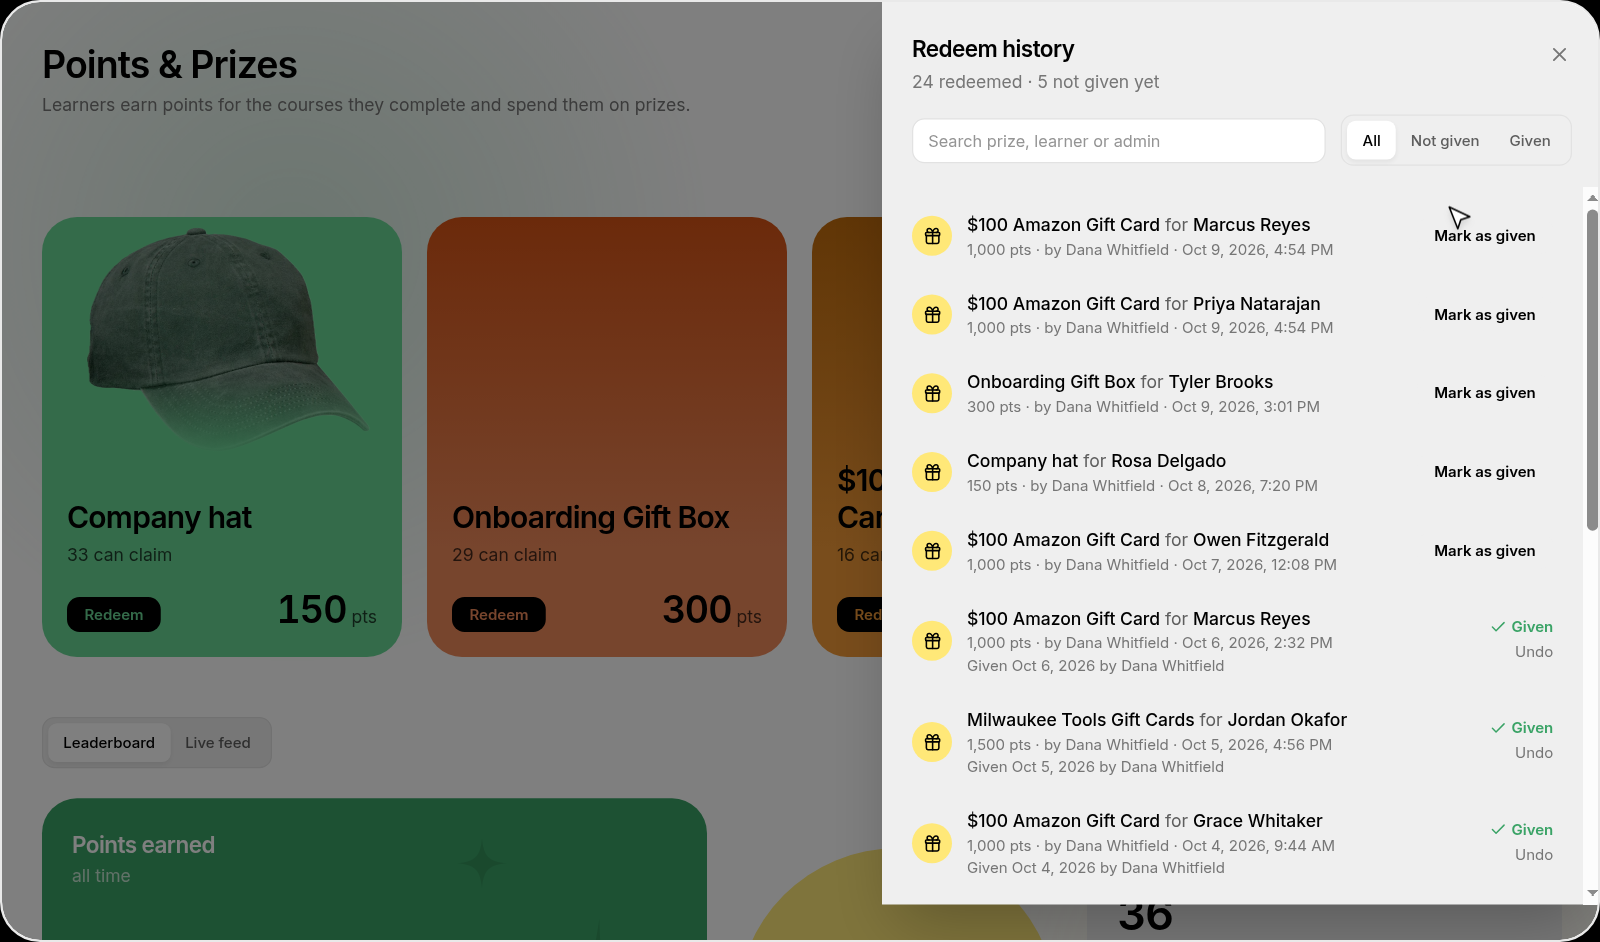Click the scrollbar down arrow in history list
Viewport: 1600px width, 942px height.
(x=1592, y=894)
